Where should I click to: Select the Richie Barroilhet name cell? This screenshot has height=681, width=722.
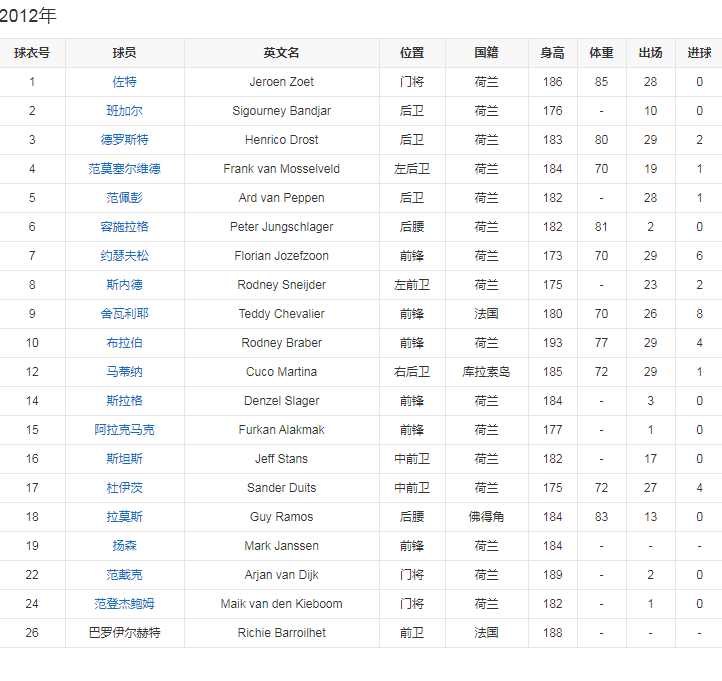click(x=281, y=633)
